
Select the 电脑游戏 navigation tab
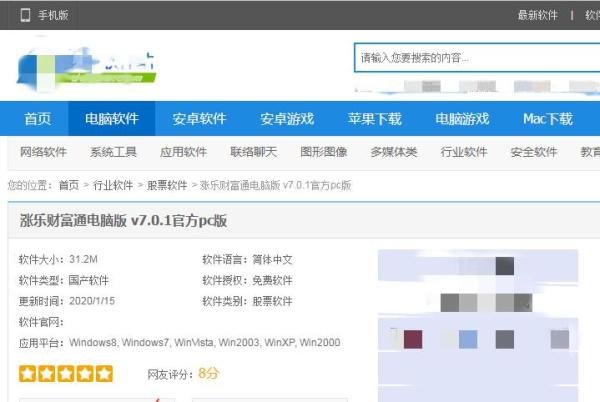462,119
